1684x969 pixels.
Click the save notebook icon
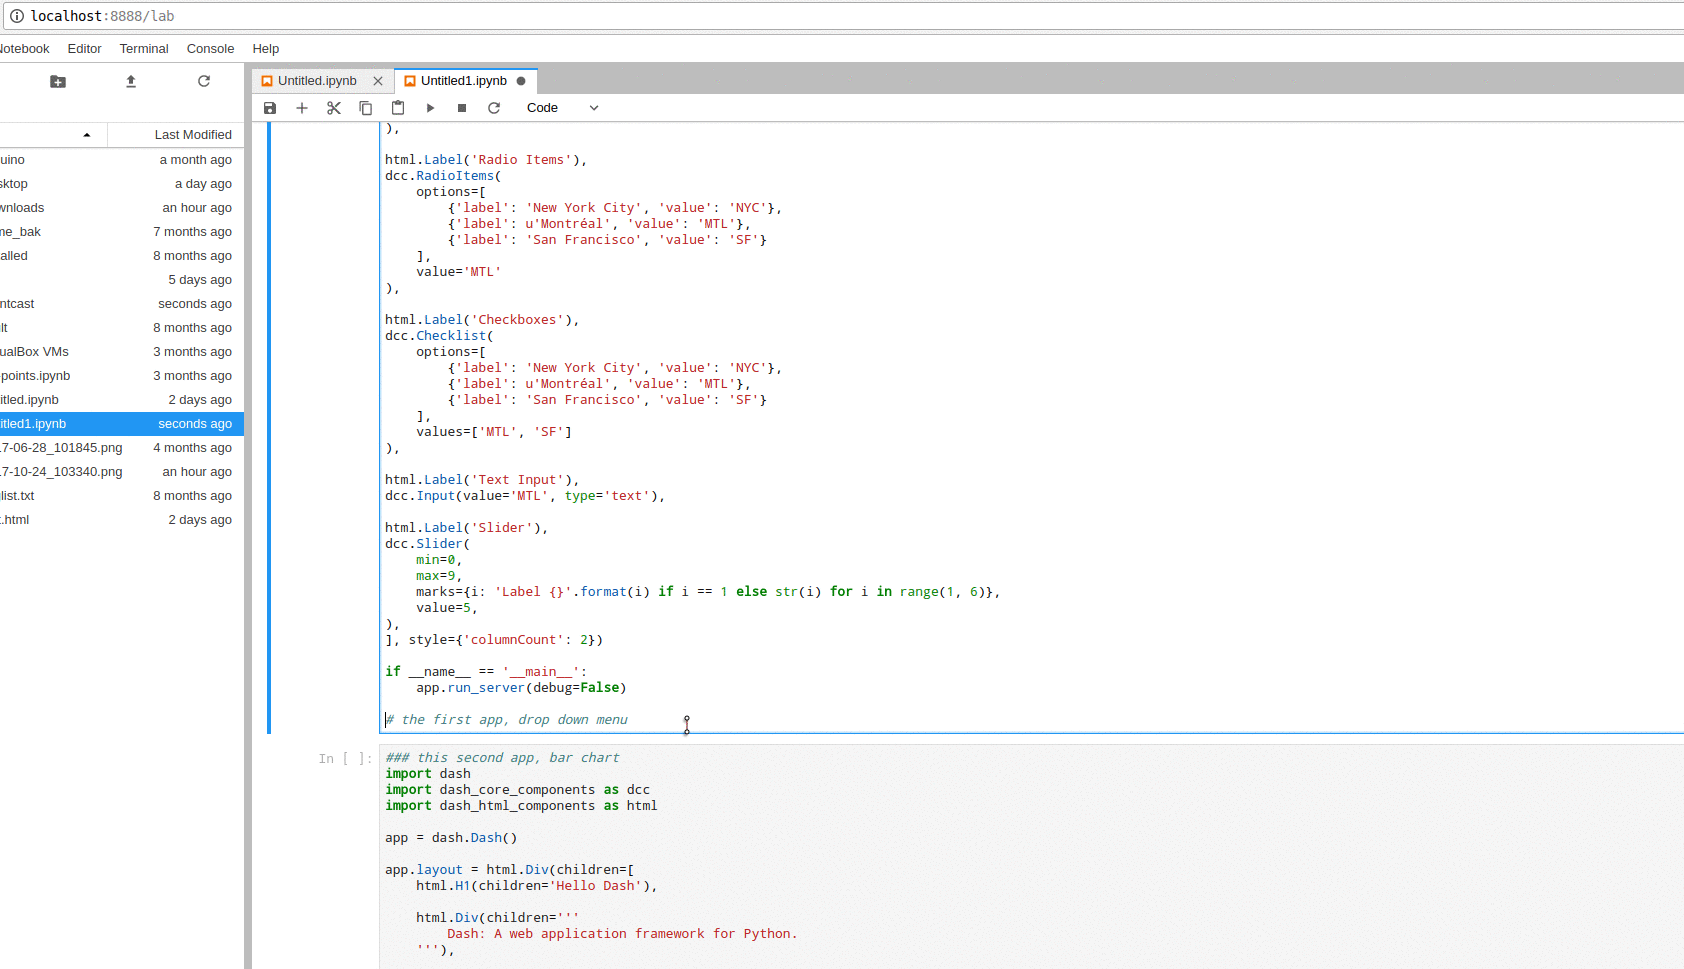pyautogui.click(x=270, y=108)
